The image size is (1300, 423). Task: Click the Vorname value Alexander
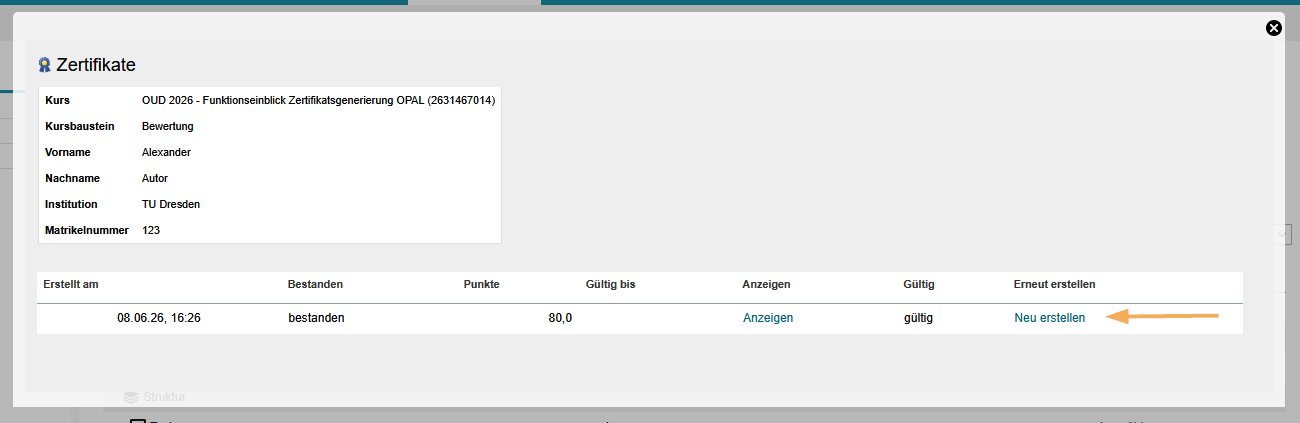(x=166, y=153)
